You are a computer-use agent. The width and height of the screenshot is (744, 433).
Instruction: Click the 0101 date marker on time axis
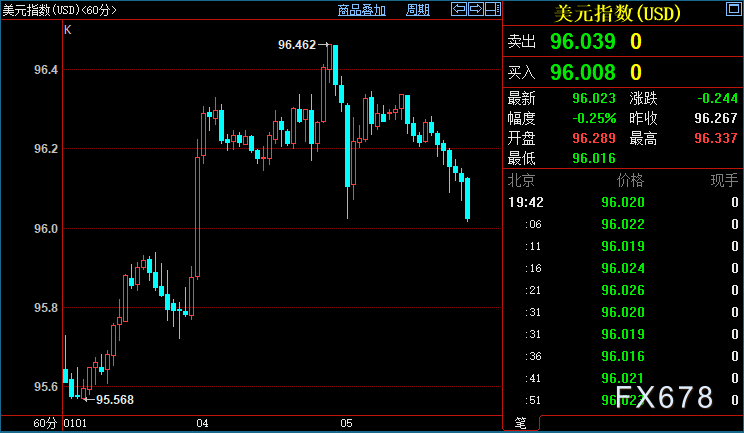click(x=75, y=423)
